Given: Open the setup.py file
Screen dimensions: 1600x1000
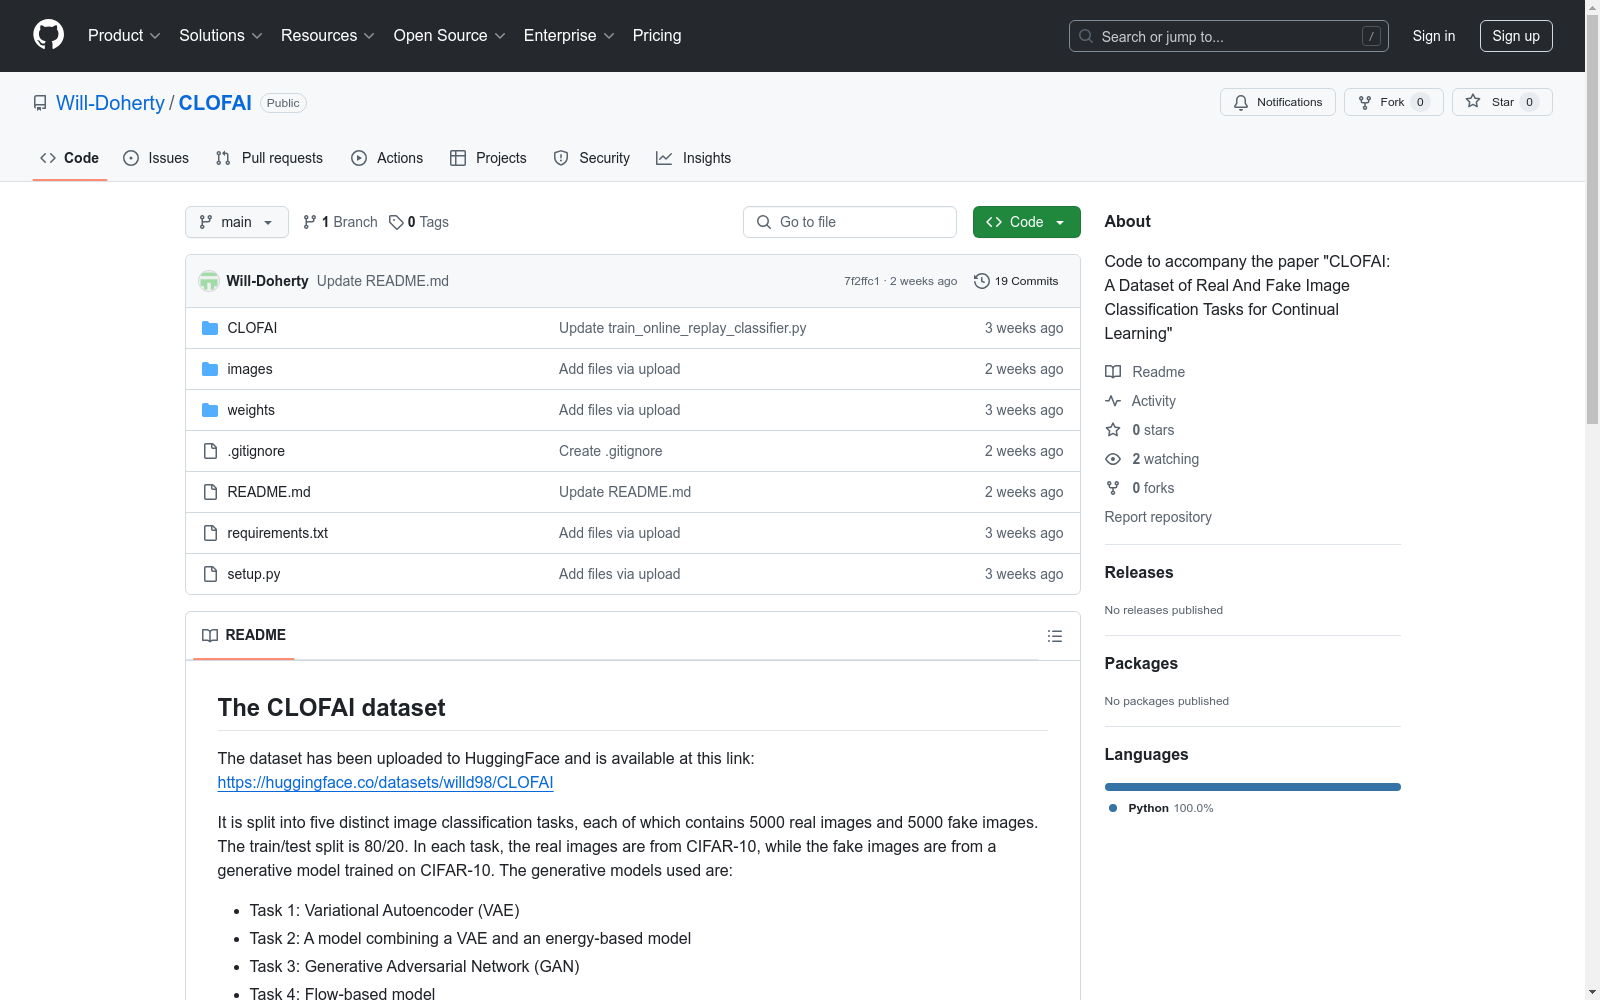Looking at the screenshot, I should pyautogui.click(x=254, y=574).
